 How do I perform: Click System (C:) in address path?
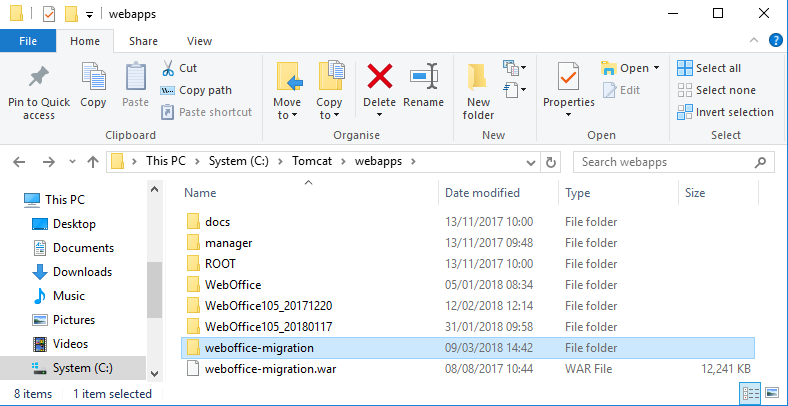tap(239, 161)
